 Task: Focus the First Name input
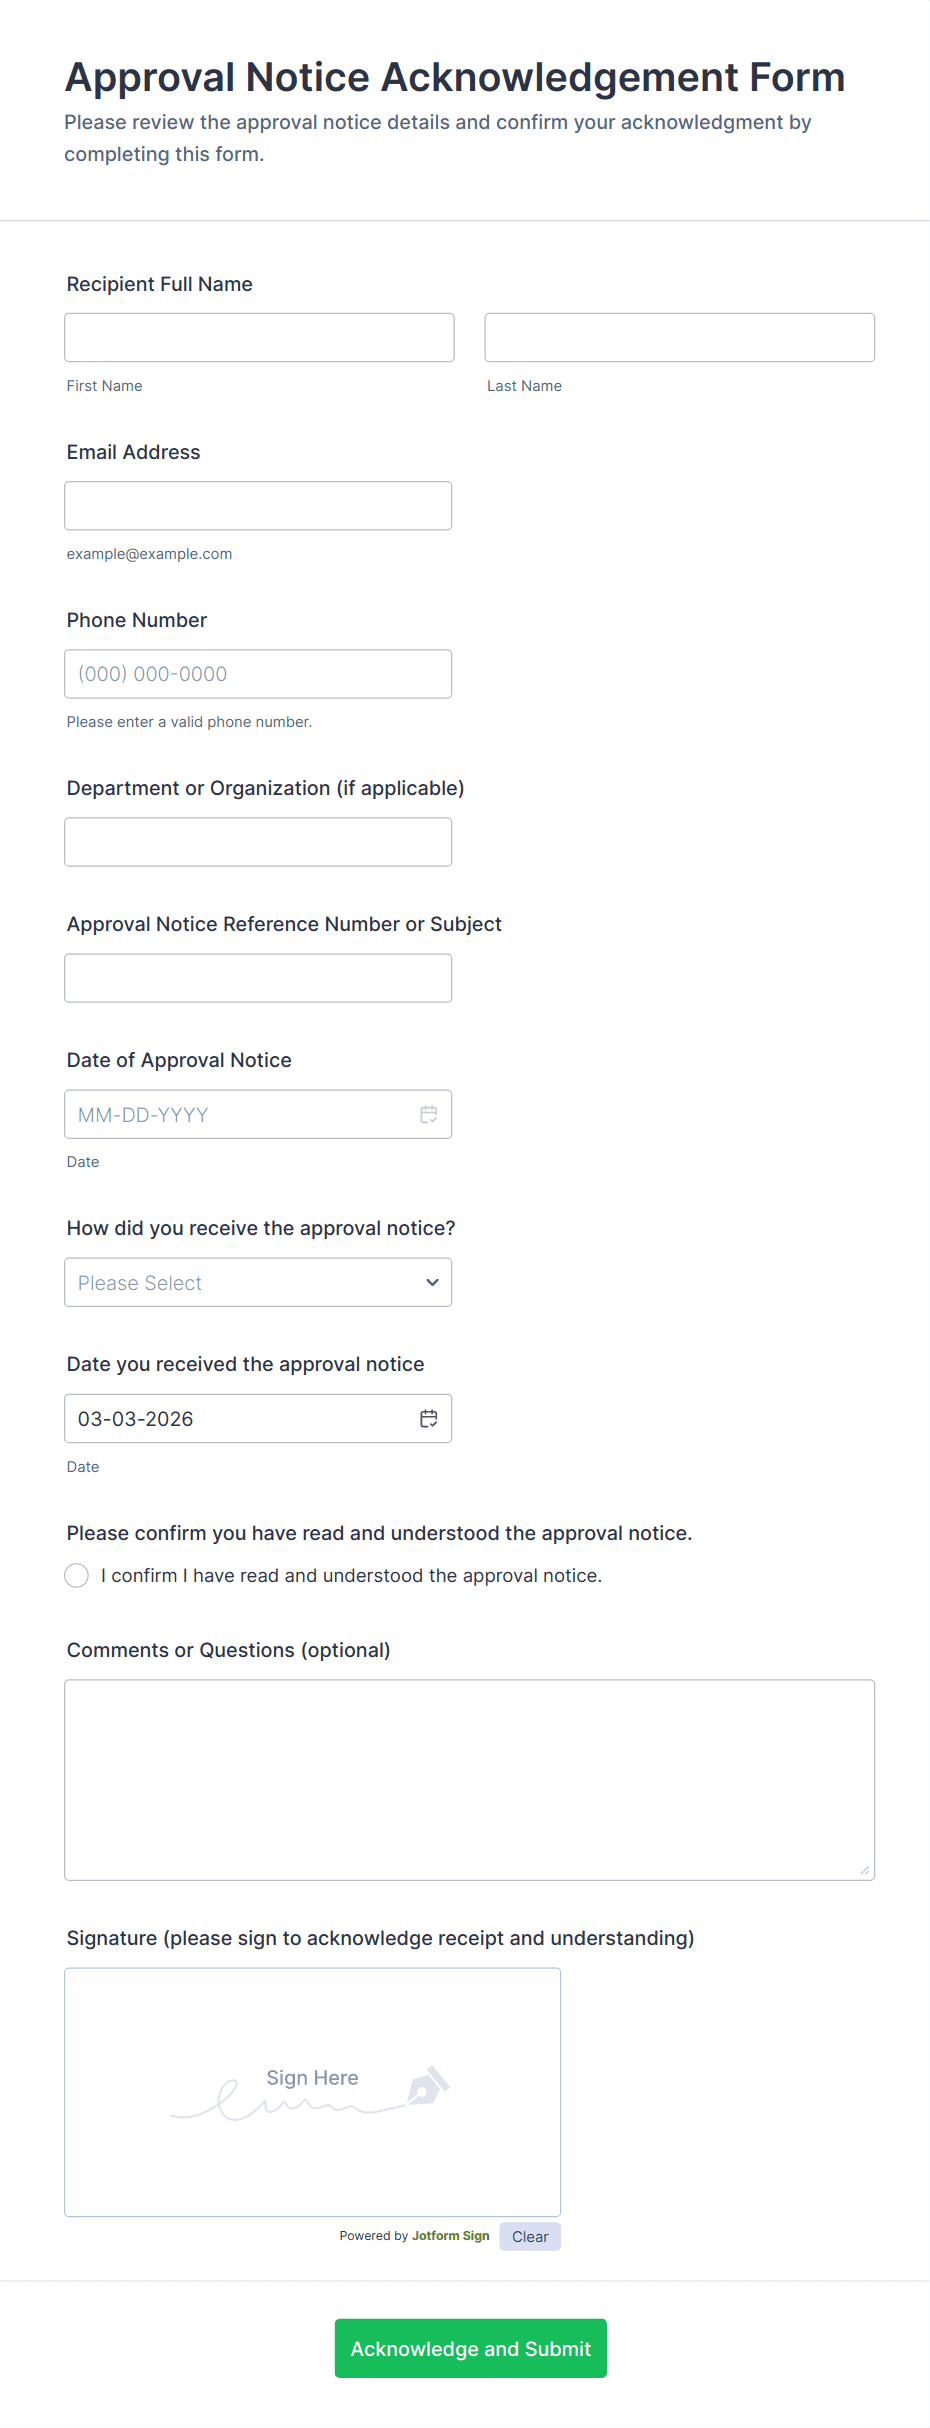pos(259,337)
